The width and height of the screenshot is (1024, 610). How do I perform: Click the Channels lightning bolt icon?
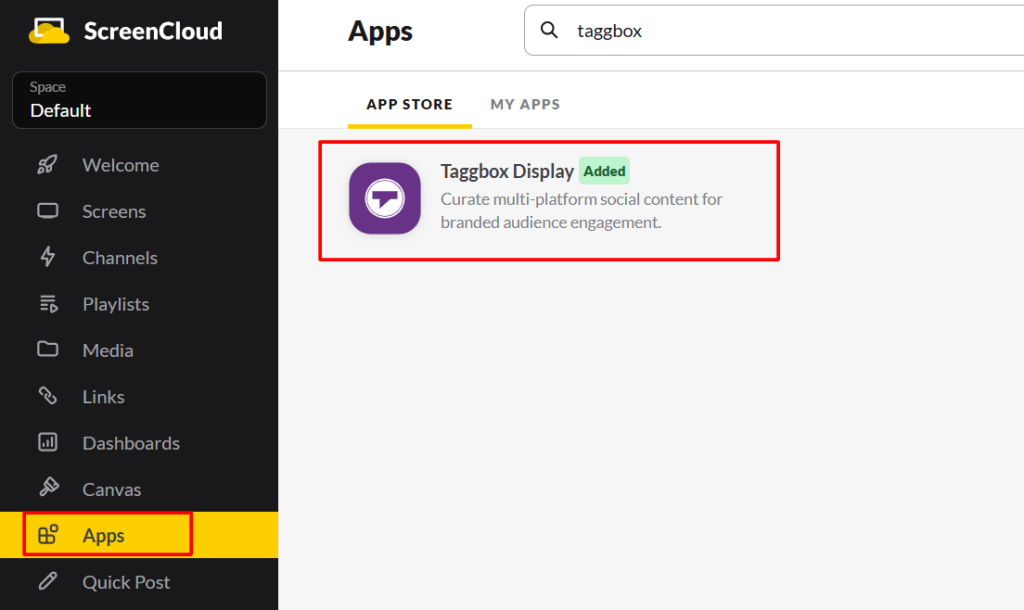click(47, 257)
